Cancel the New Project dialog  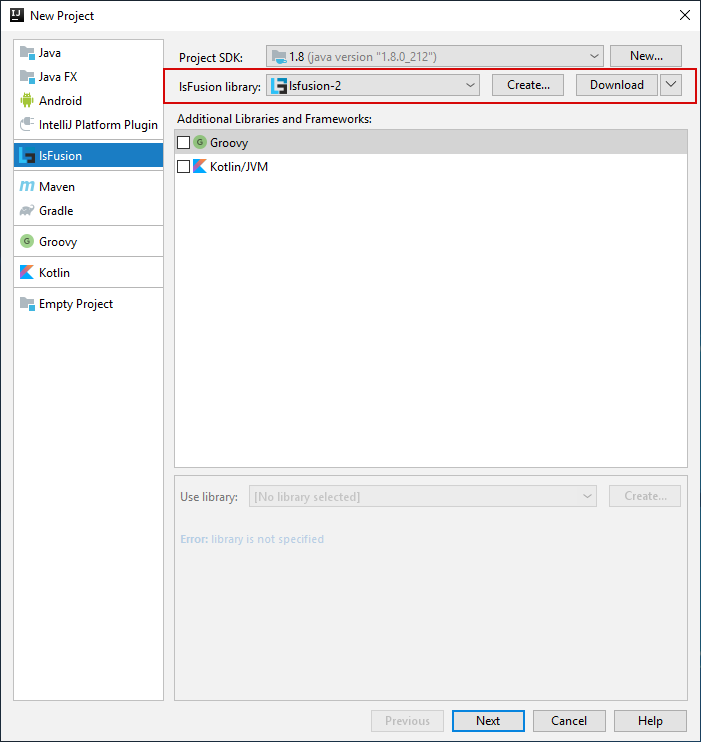coord(569,721)
